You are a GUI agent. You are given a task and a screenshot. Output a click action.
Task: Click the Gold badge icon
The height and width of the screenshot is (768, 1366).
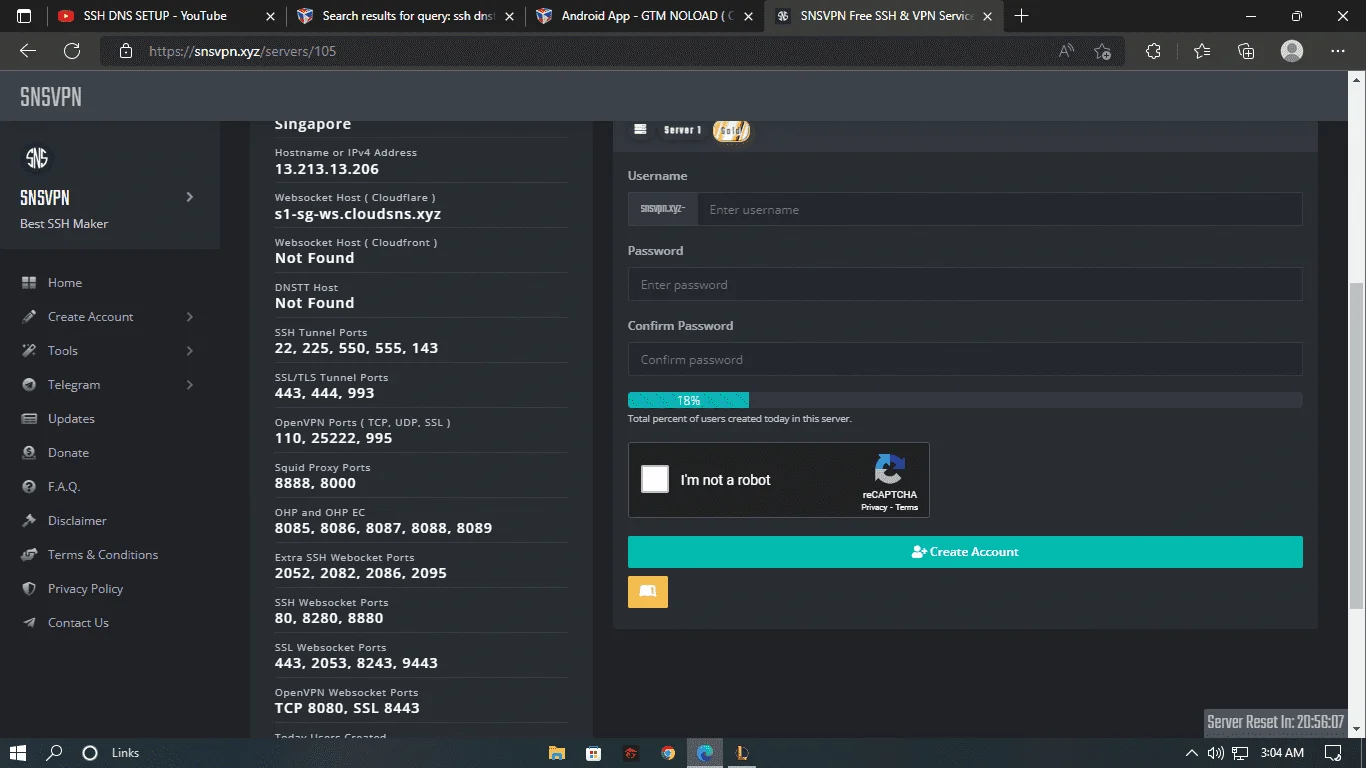point(731,130)
